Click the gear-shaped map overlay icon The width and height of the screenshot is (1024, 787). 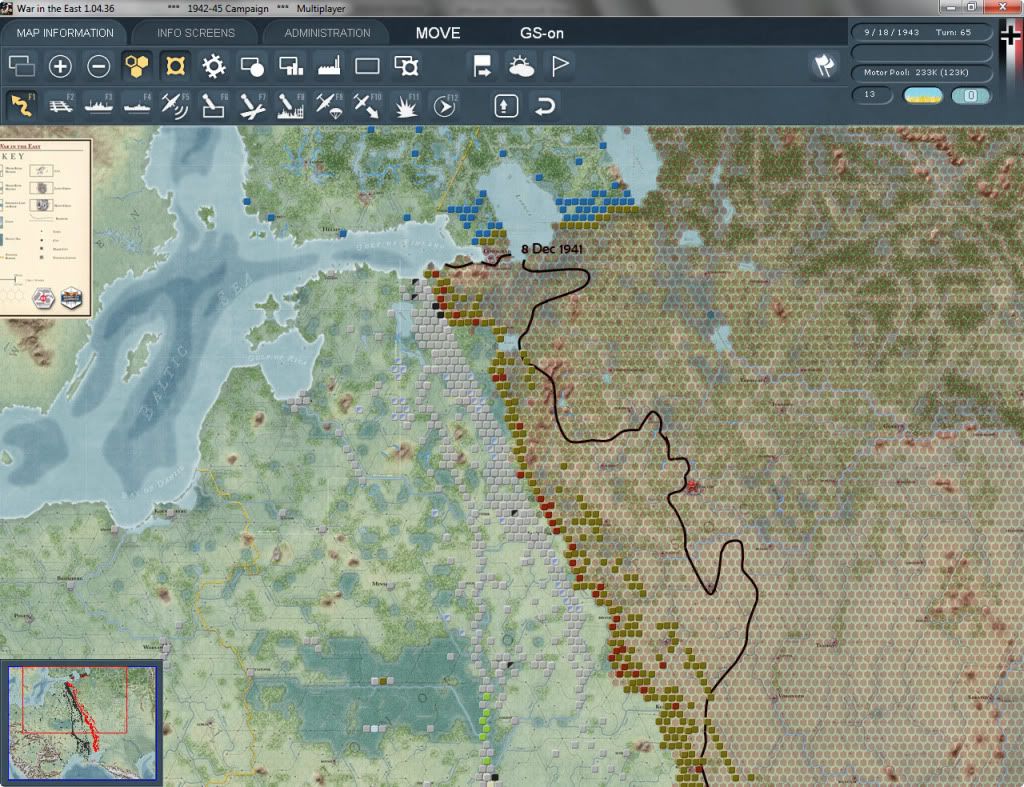(214, 66)
